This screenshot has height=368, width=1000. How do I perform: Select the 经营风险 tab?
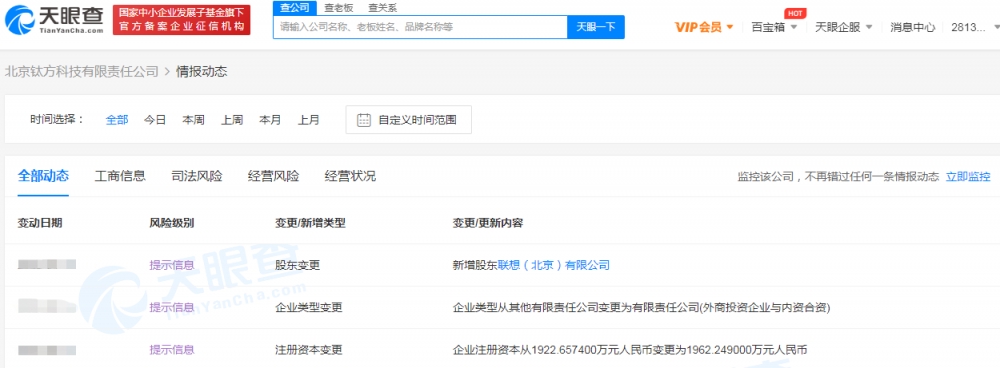273,177
